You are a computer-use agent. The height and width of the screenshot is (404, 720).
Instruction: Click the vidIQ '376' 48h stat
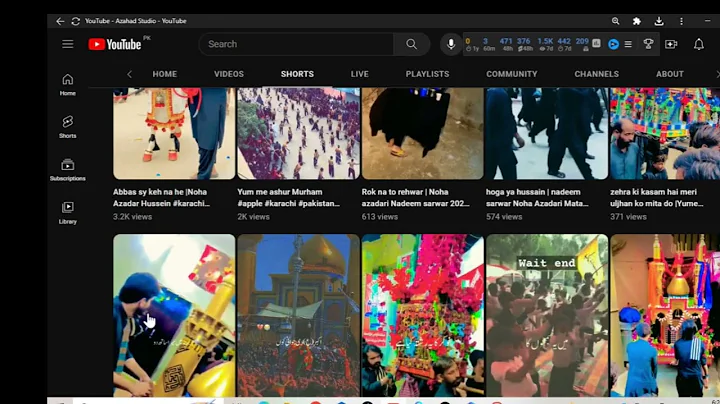coord(524,44)
